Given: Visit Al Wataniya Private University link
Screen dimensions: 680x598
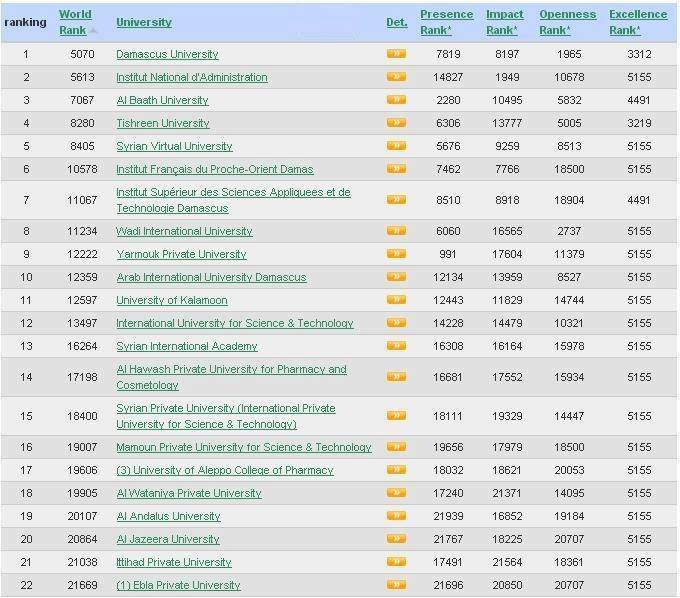Looking at the screenshot, I should (189, 493).
